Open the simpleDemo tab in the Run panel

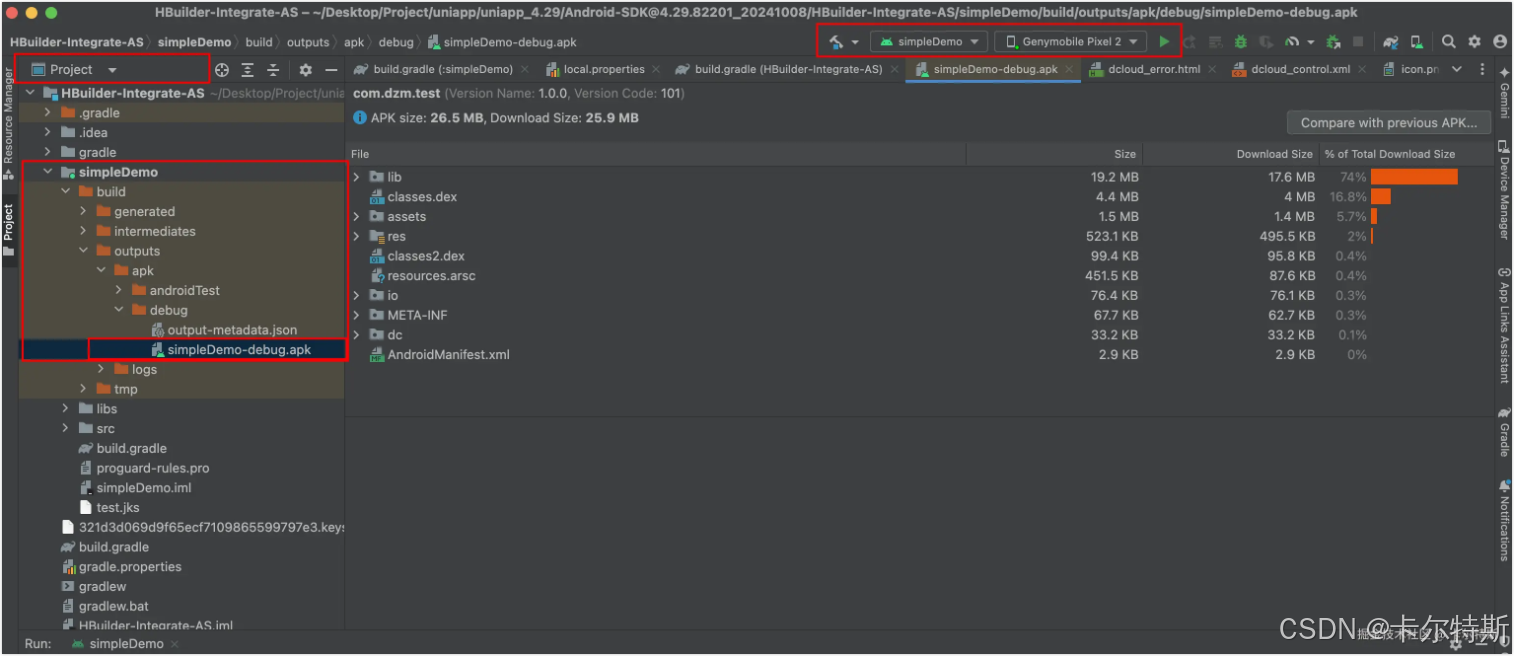(x=125, y=644)
